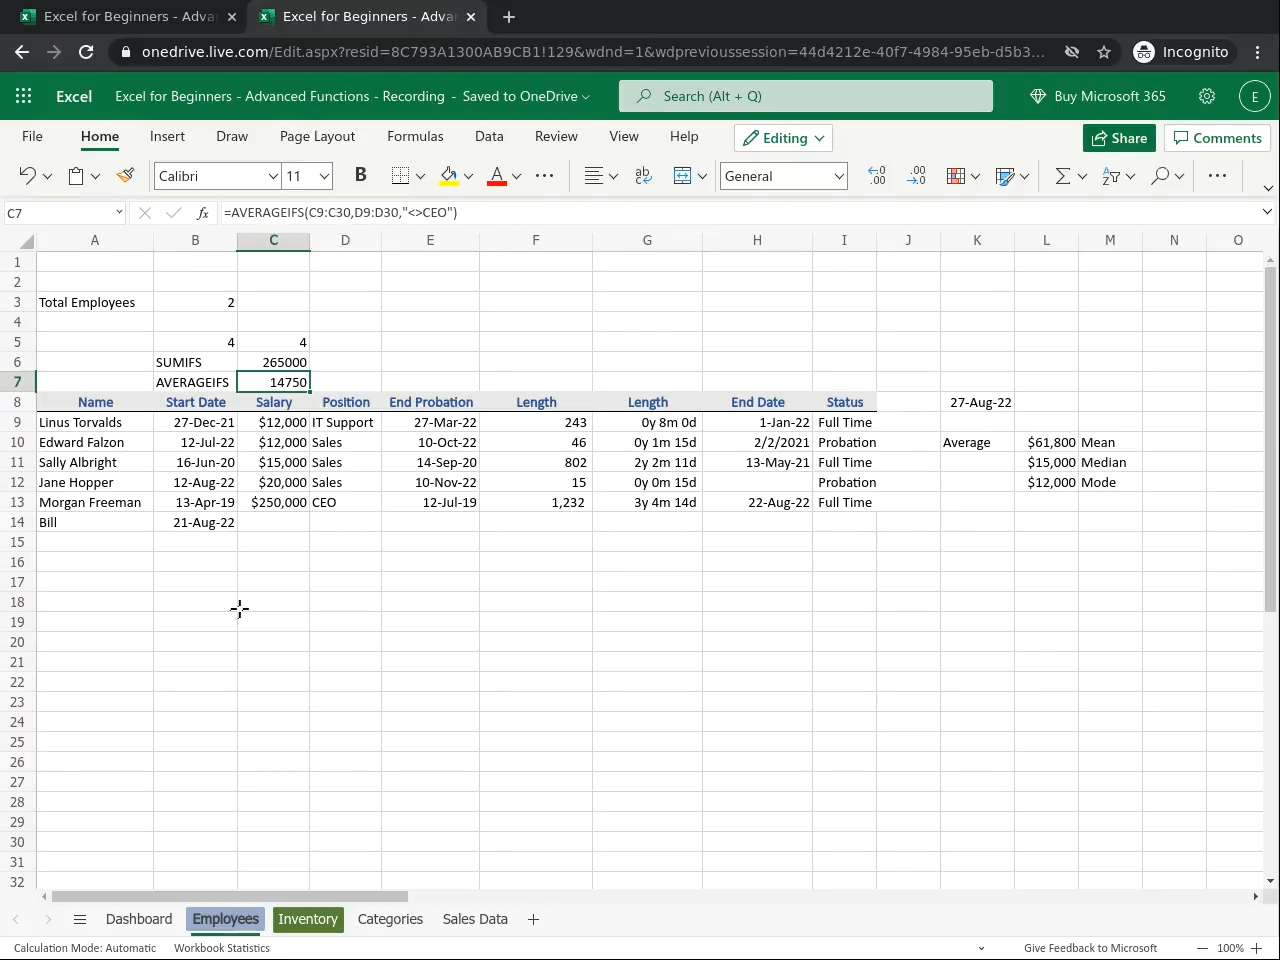Open the Editing mode dropdown
The width and height of the screenshot is (1280, 960).
pos(784,138)
